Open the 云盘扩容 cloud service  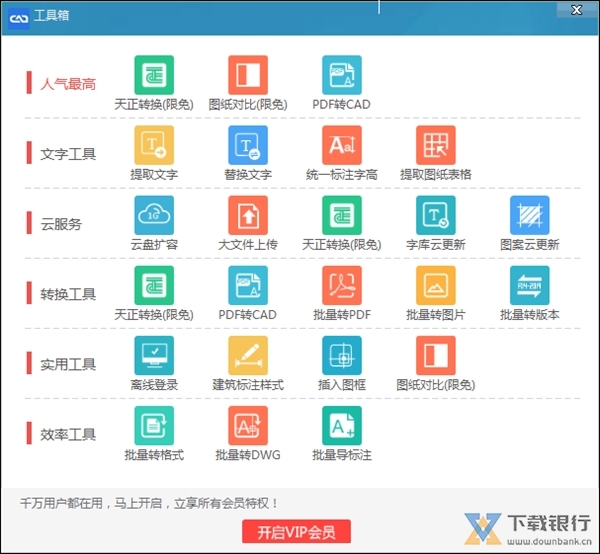(154, 215)
